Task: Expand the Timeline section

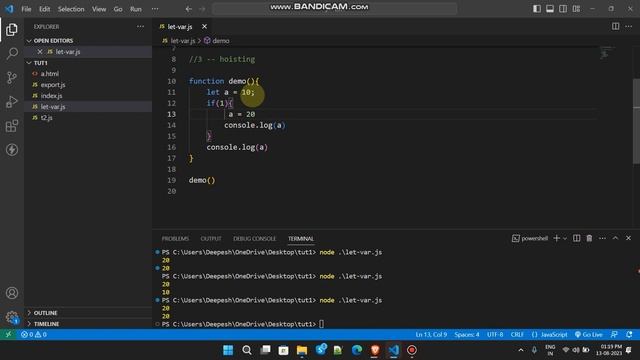Action: (88, 324)
